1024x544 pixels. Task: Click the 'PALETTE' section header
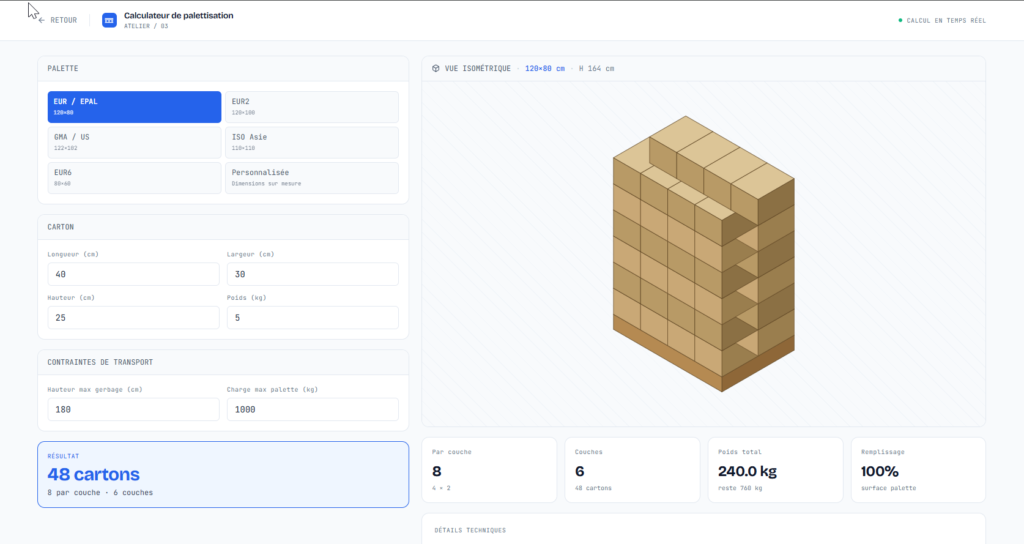pos(63,69)
